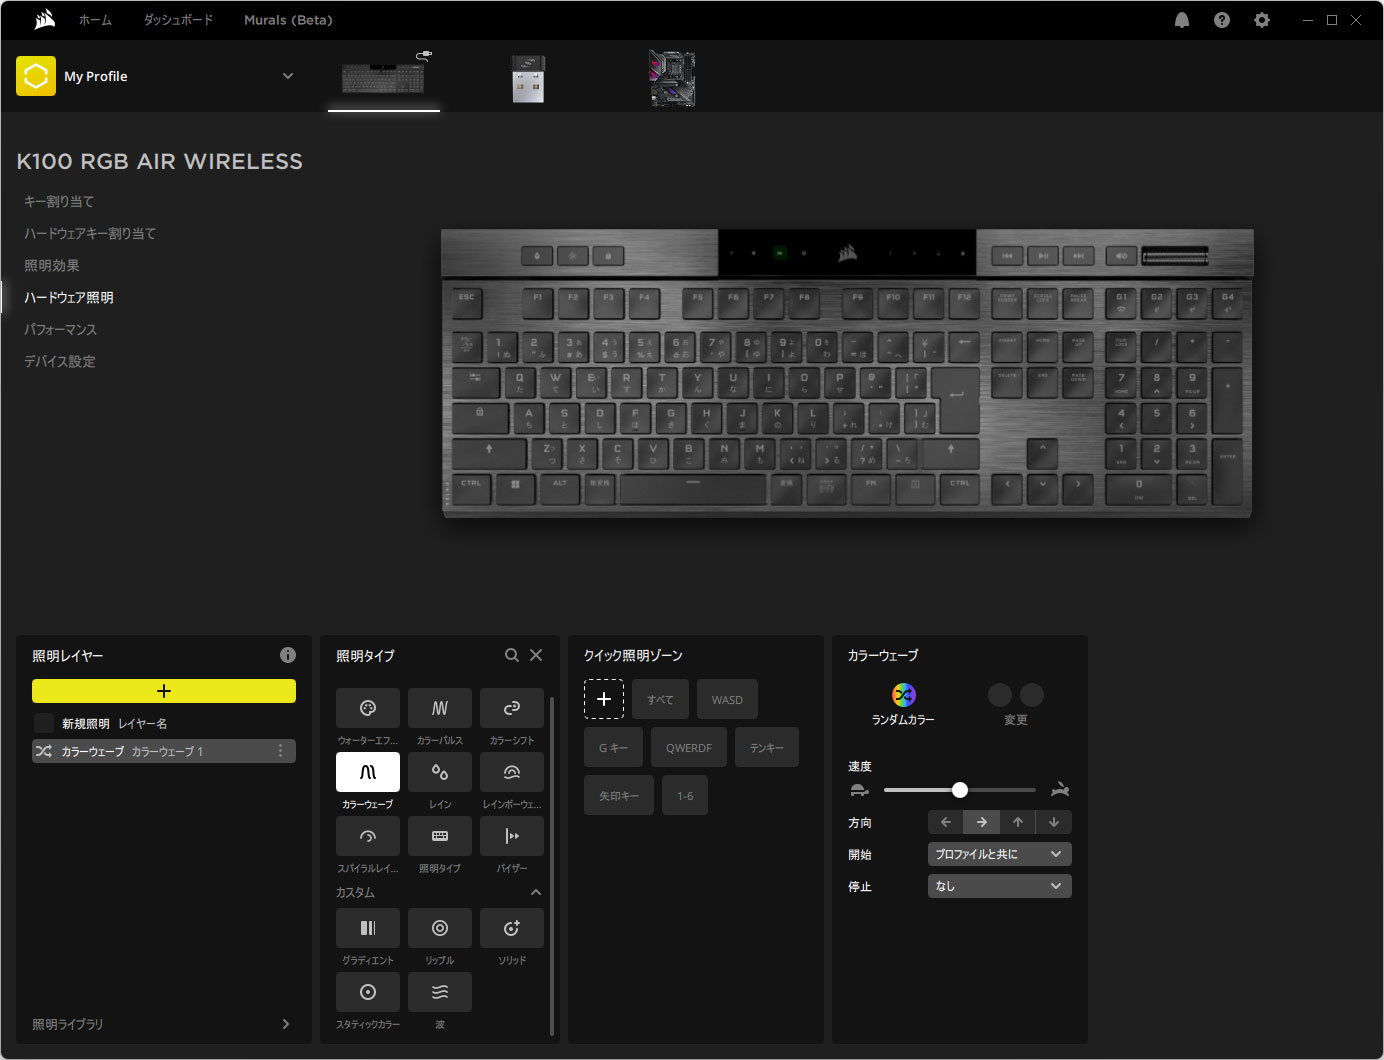Click the second 変更 color circle
Screen dimensions: 1384x1060
pos(1032,695)
